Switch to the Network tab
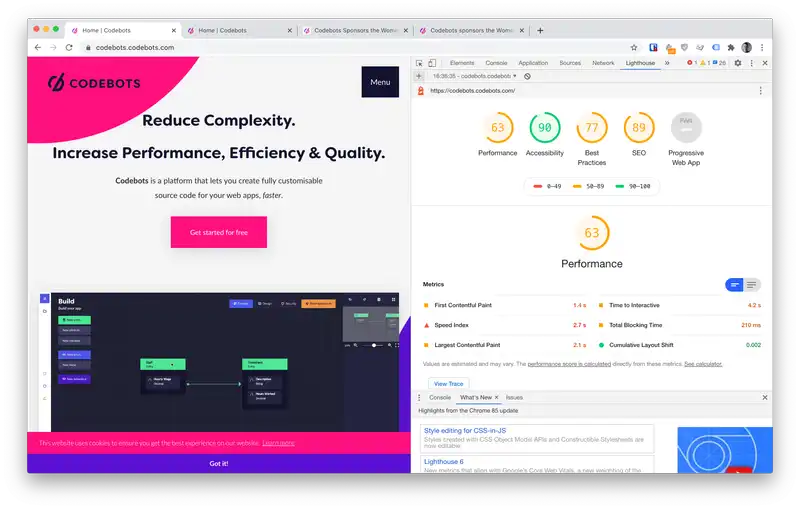The height and width of the screenshot is (509, 800). pos(603,63)
